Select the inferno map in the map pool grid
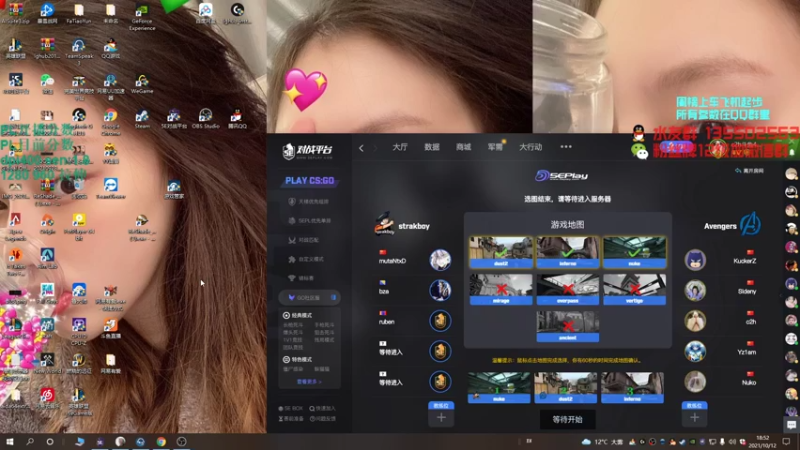 (x=567, y=252)
